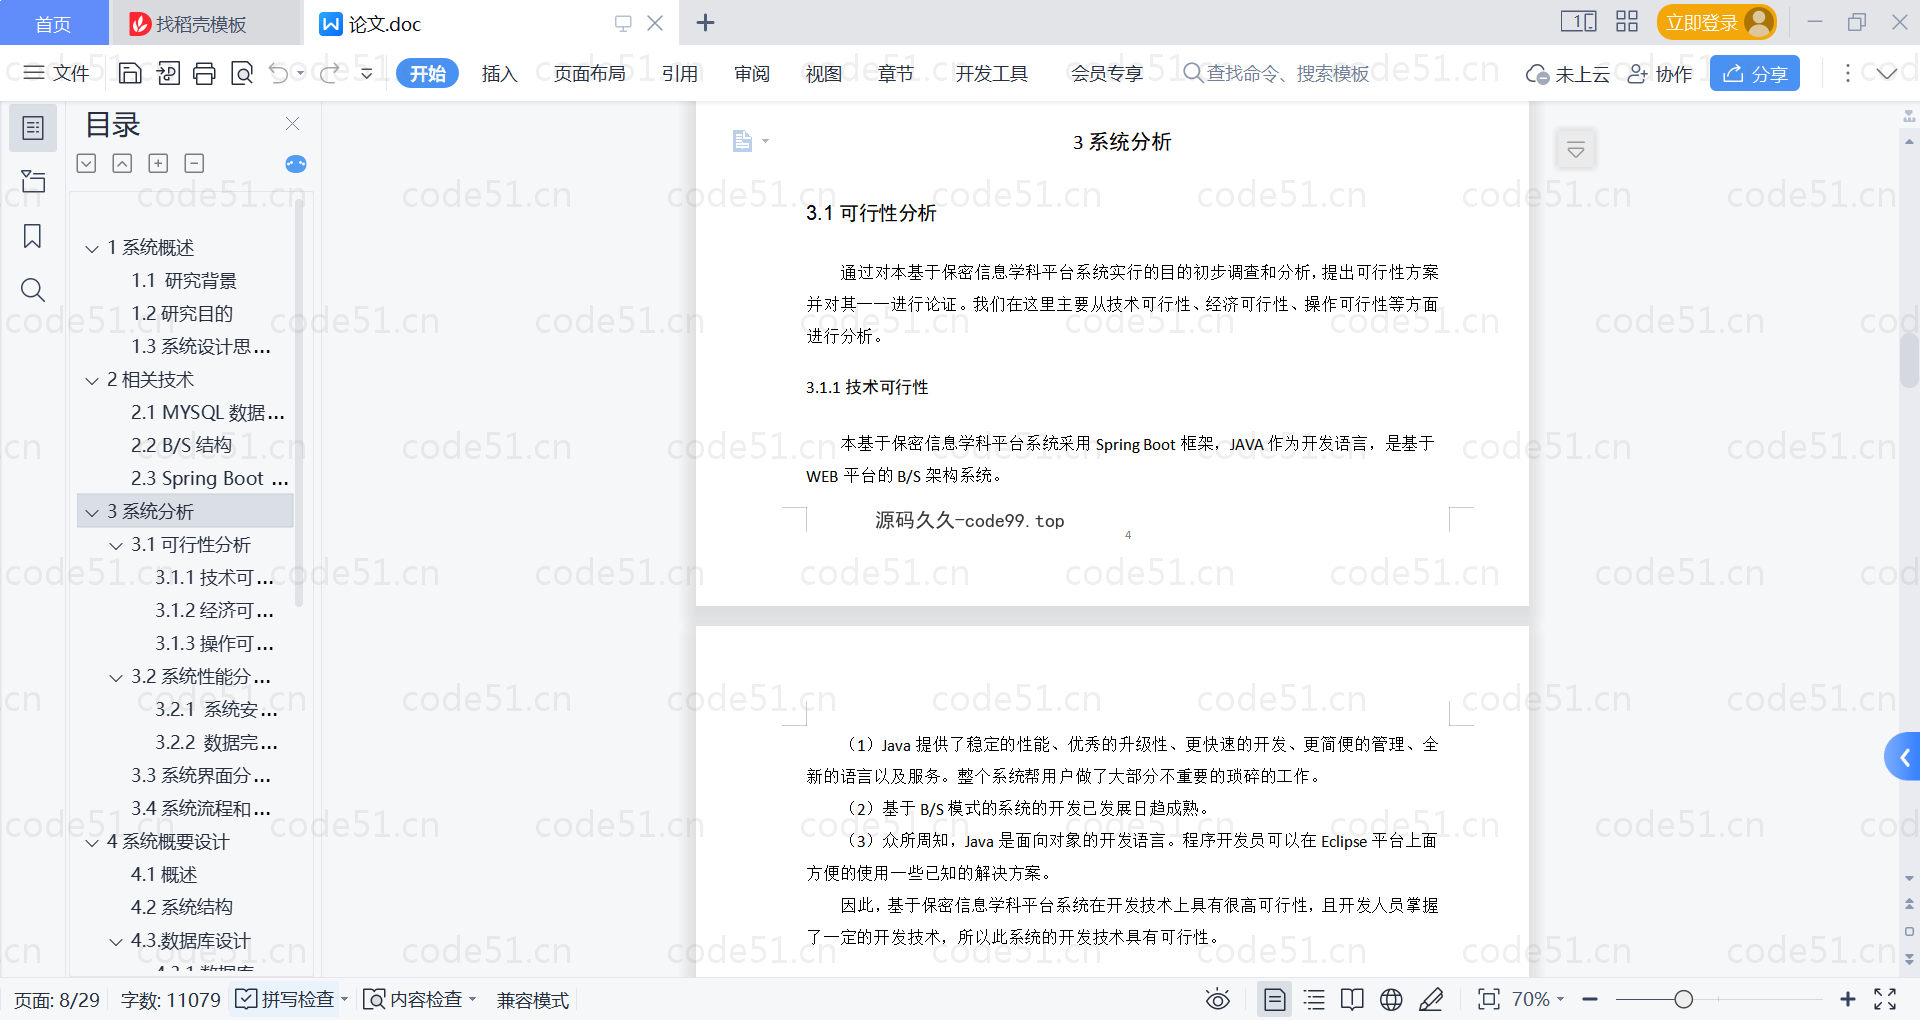Click the minus level icon in 目录 panel
The width and height of the screenshot is (1920, 1020).
coord(194,163)
